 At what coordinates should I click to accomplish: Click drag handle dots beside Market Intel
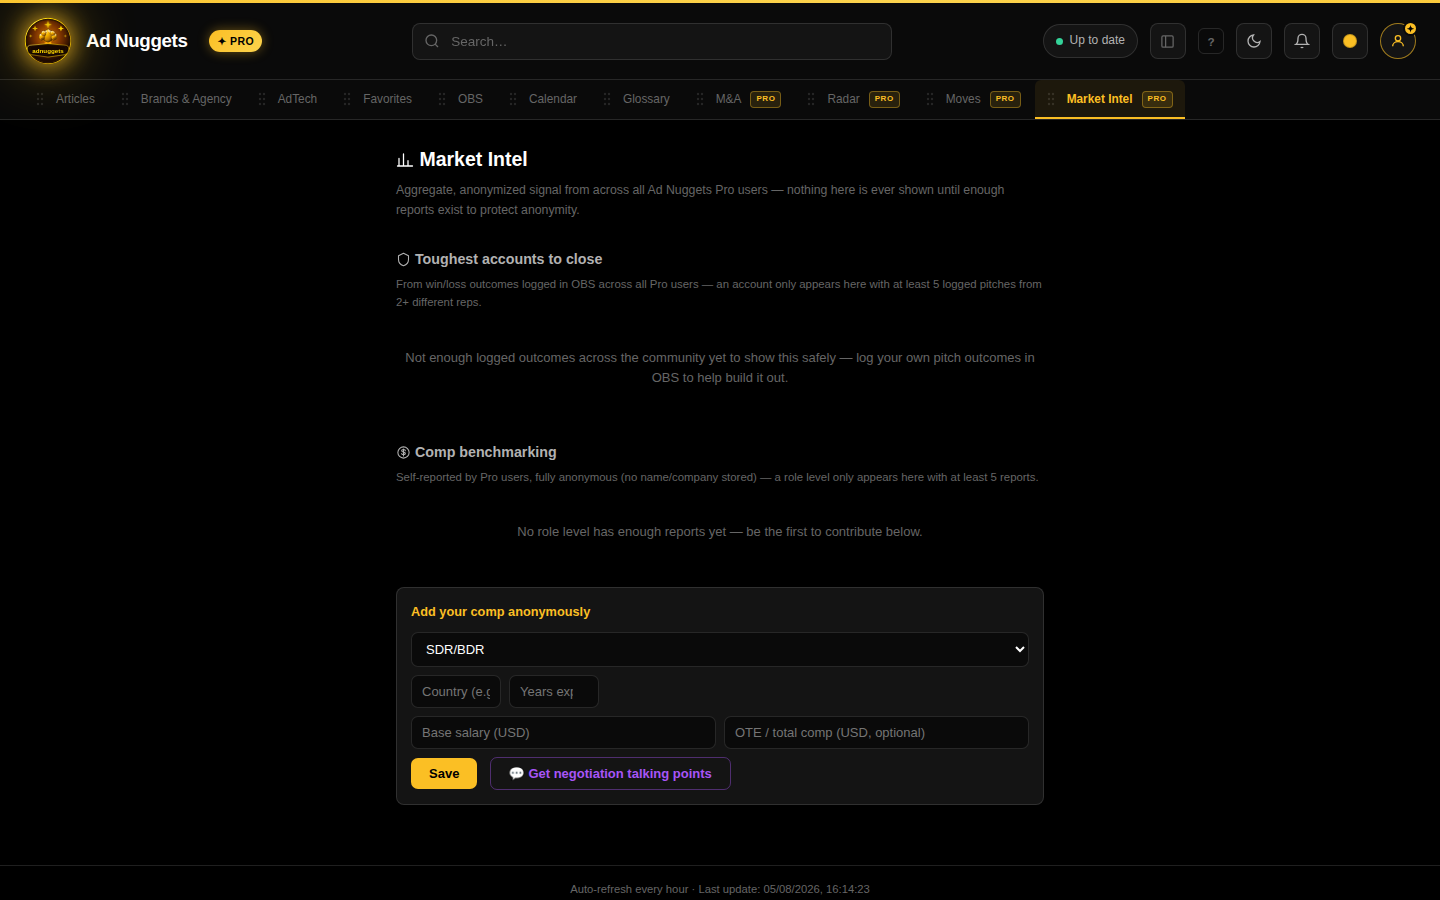point(1051,99)
